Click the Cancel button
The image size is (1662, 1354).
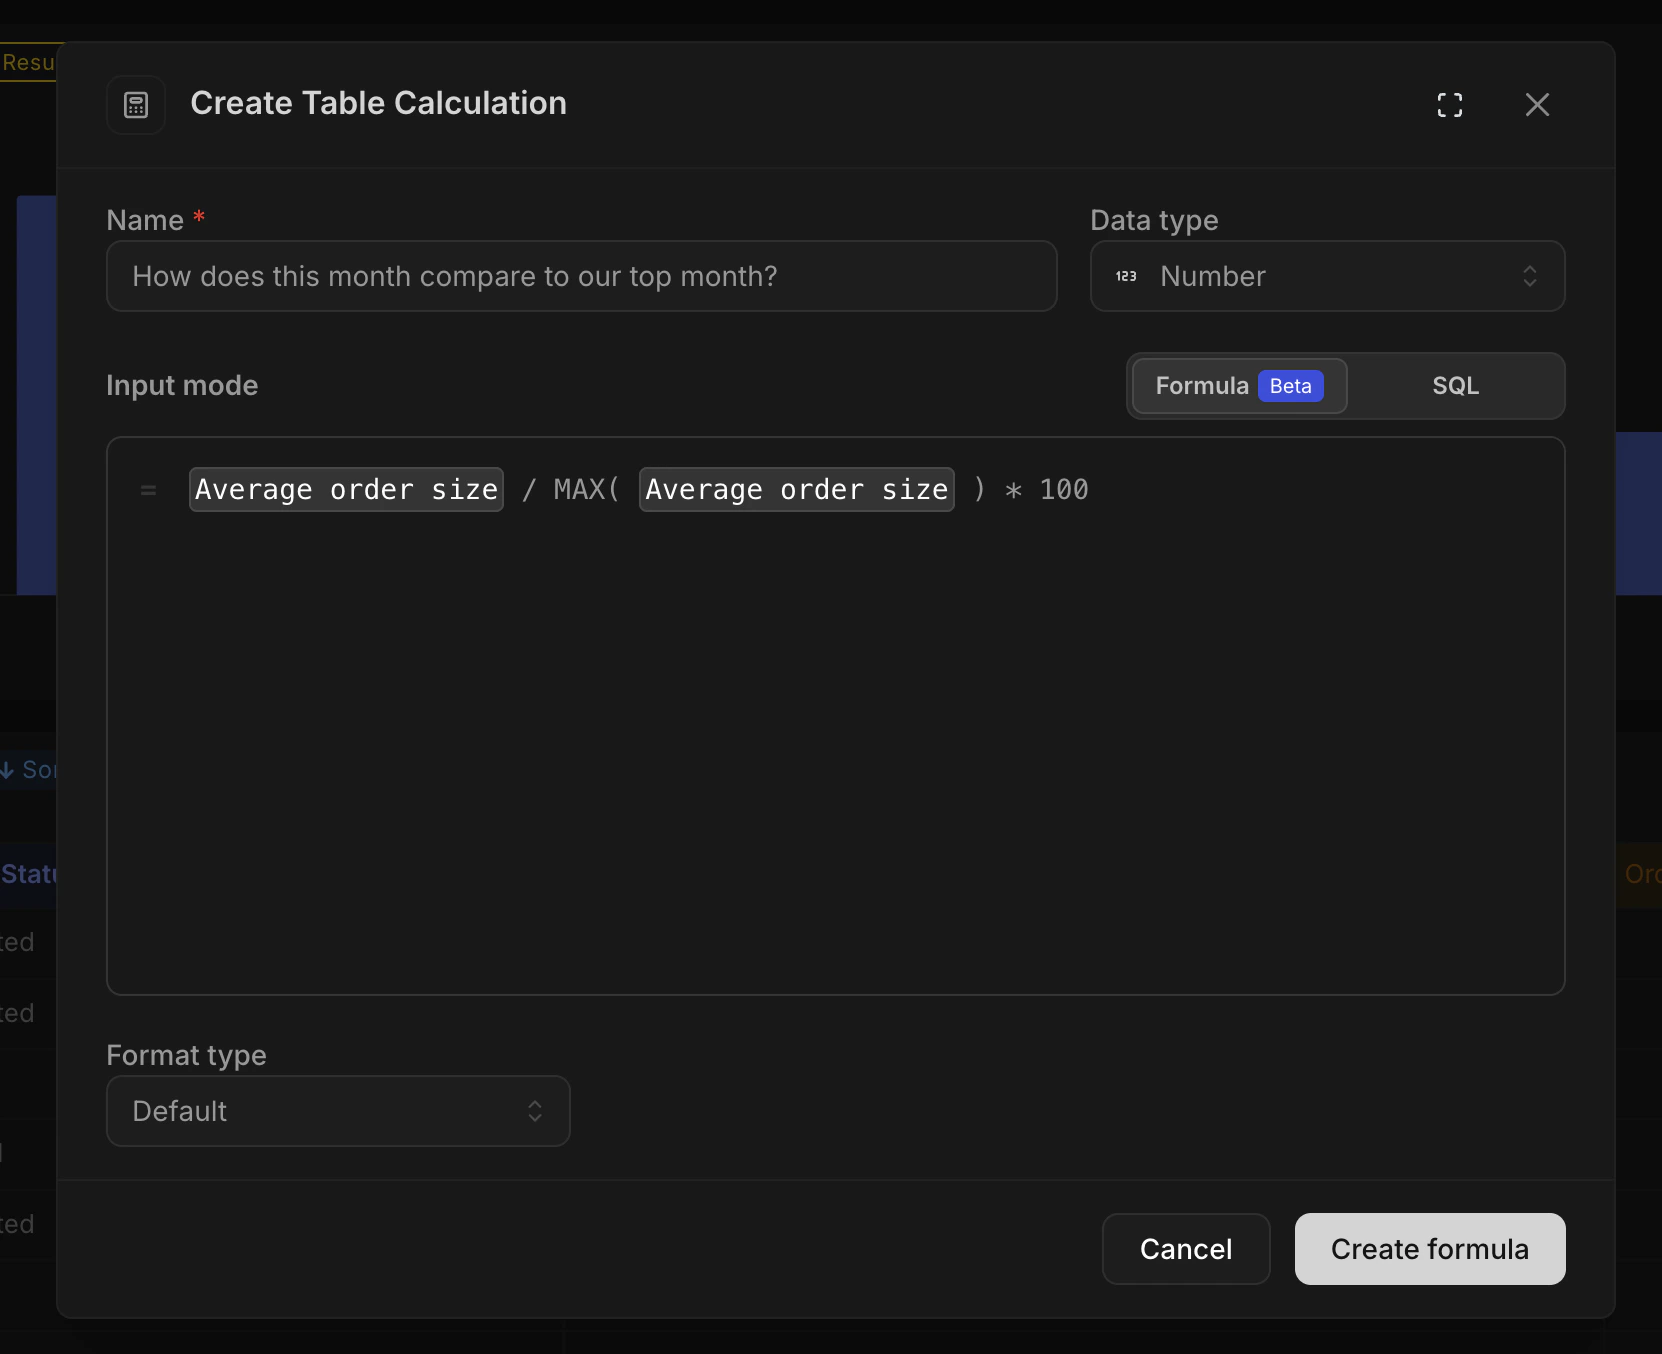point(1185,1249)
